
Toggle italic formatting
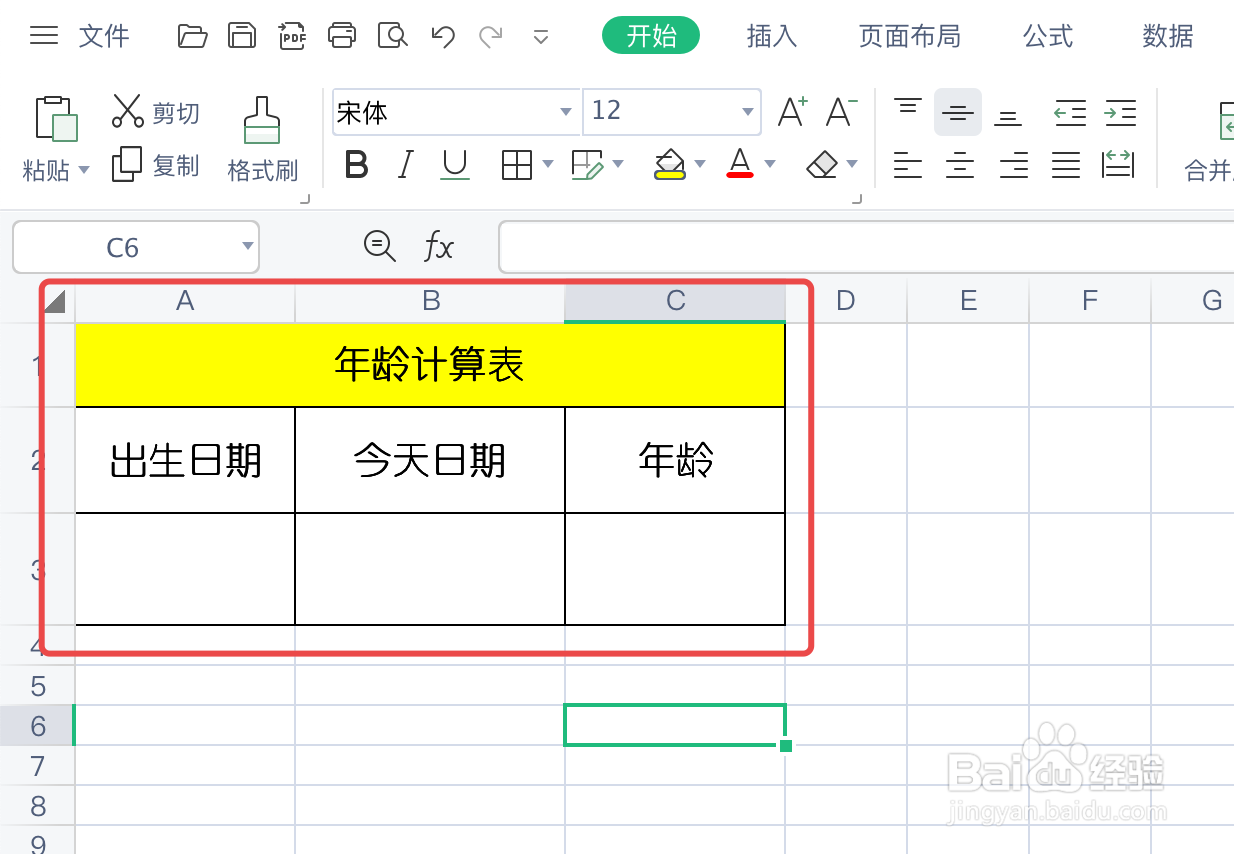[x=404, y=165]
